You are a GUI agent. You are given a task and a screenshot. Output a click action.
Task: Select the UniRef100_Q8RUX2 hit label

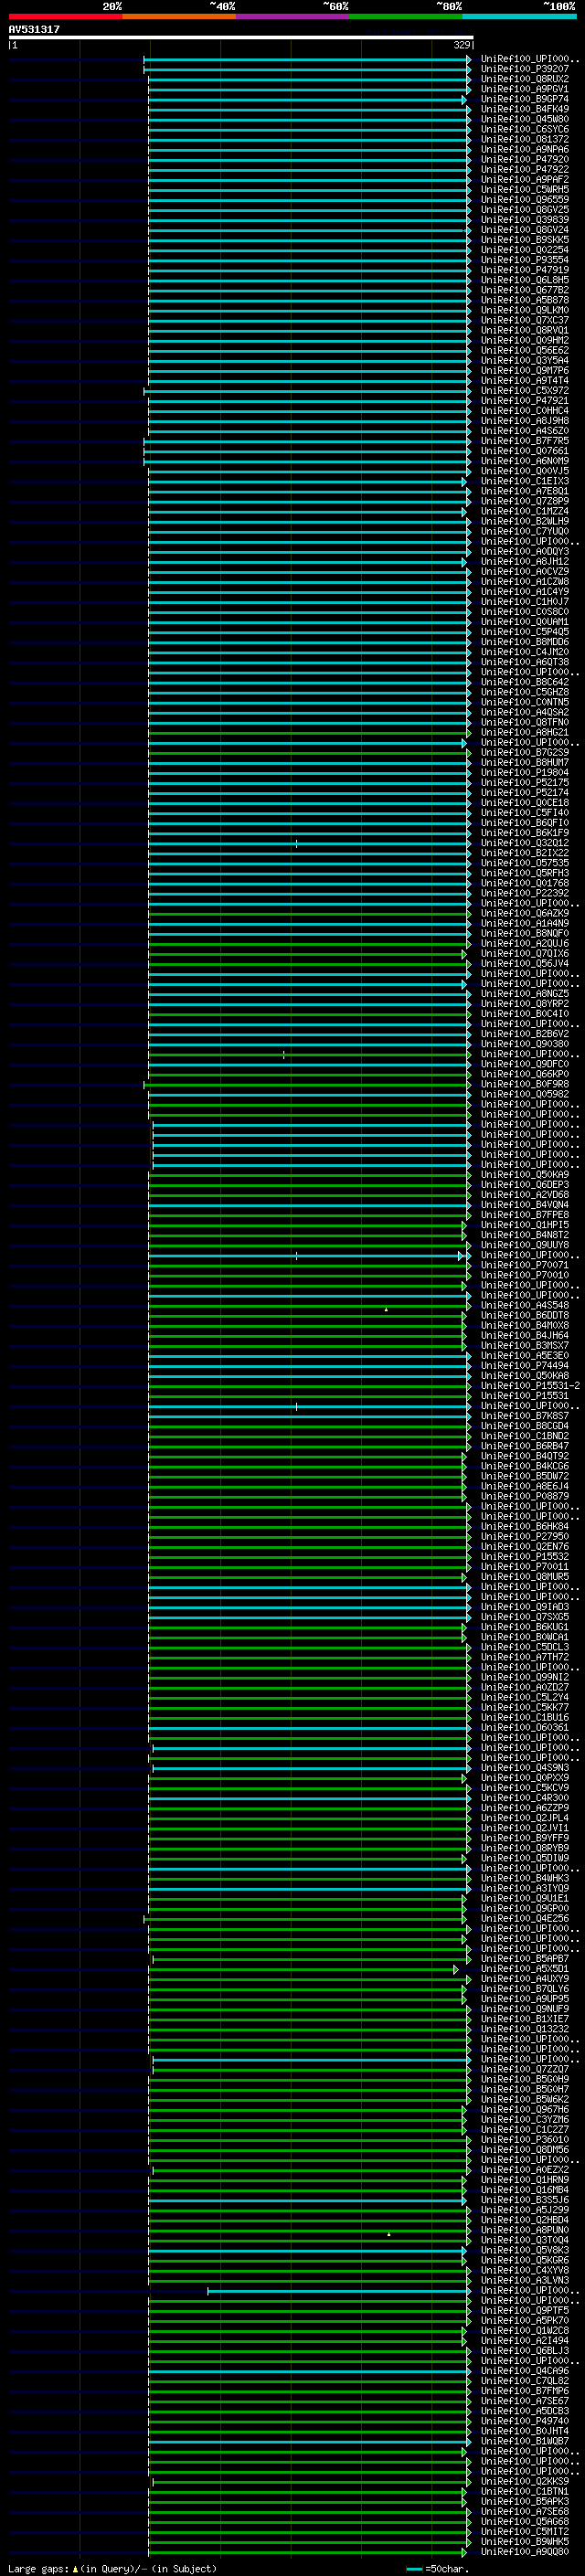524,79
